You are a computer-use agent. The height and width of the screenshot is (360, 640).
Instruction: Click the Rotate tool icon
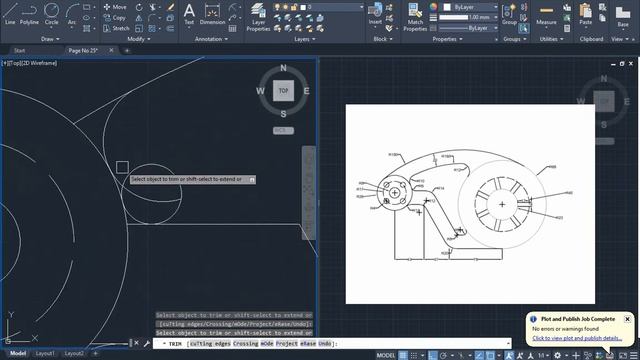click(139, 7)
